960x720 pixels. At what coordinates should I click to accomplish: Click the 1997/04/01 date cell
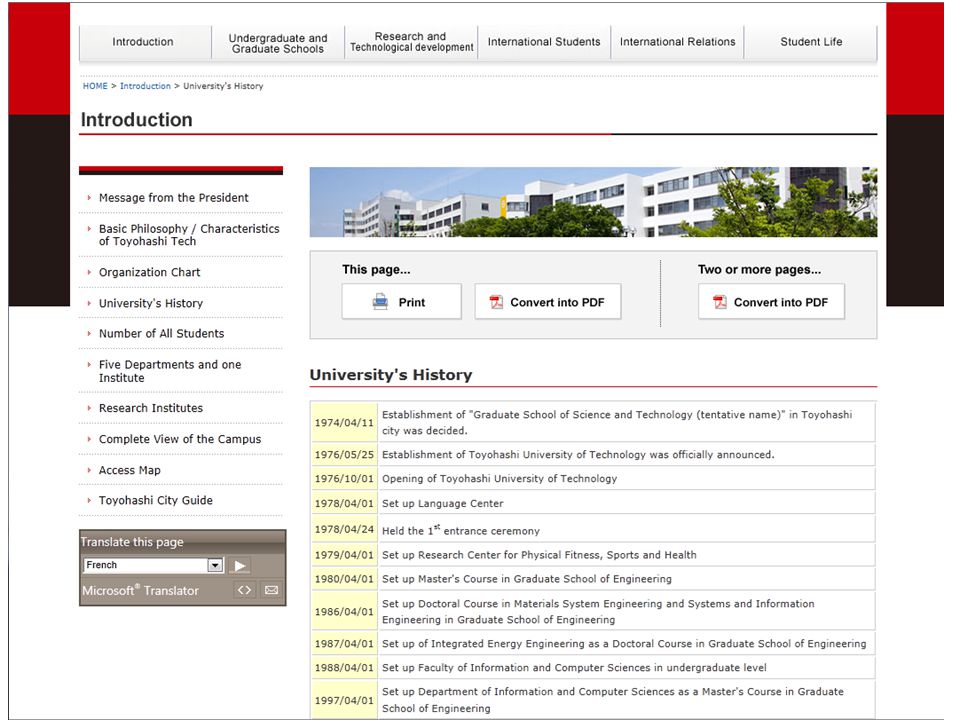pyautogui.click(x=344, y=700)
